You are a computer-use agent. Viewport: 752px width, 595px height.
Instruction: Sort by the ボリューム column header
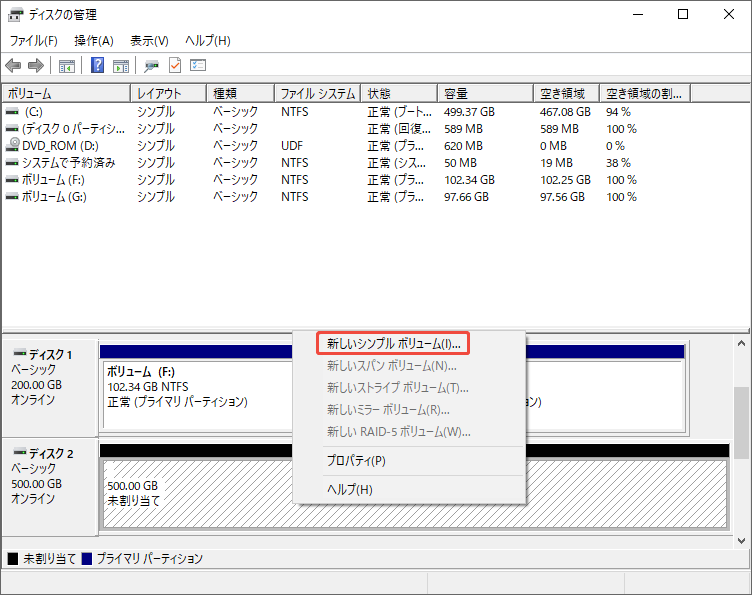[66, 93]
